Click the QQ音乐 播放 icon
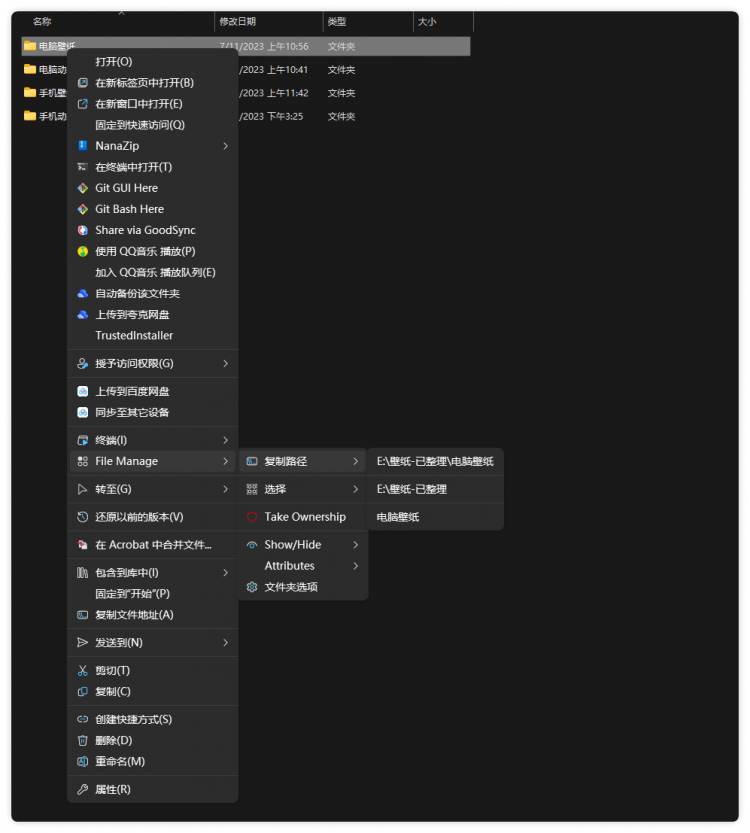The image size is (750, 833). (x=84, y=251)
